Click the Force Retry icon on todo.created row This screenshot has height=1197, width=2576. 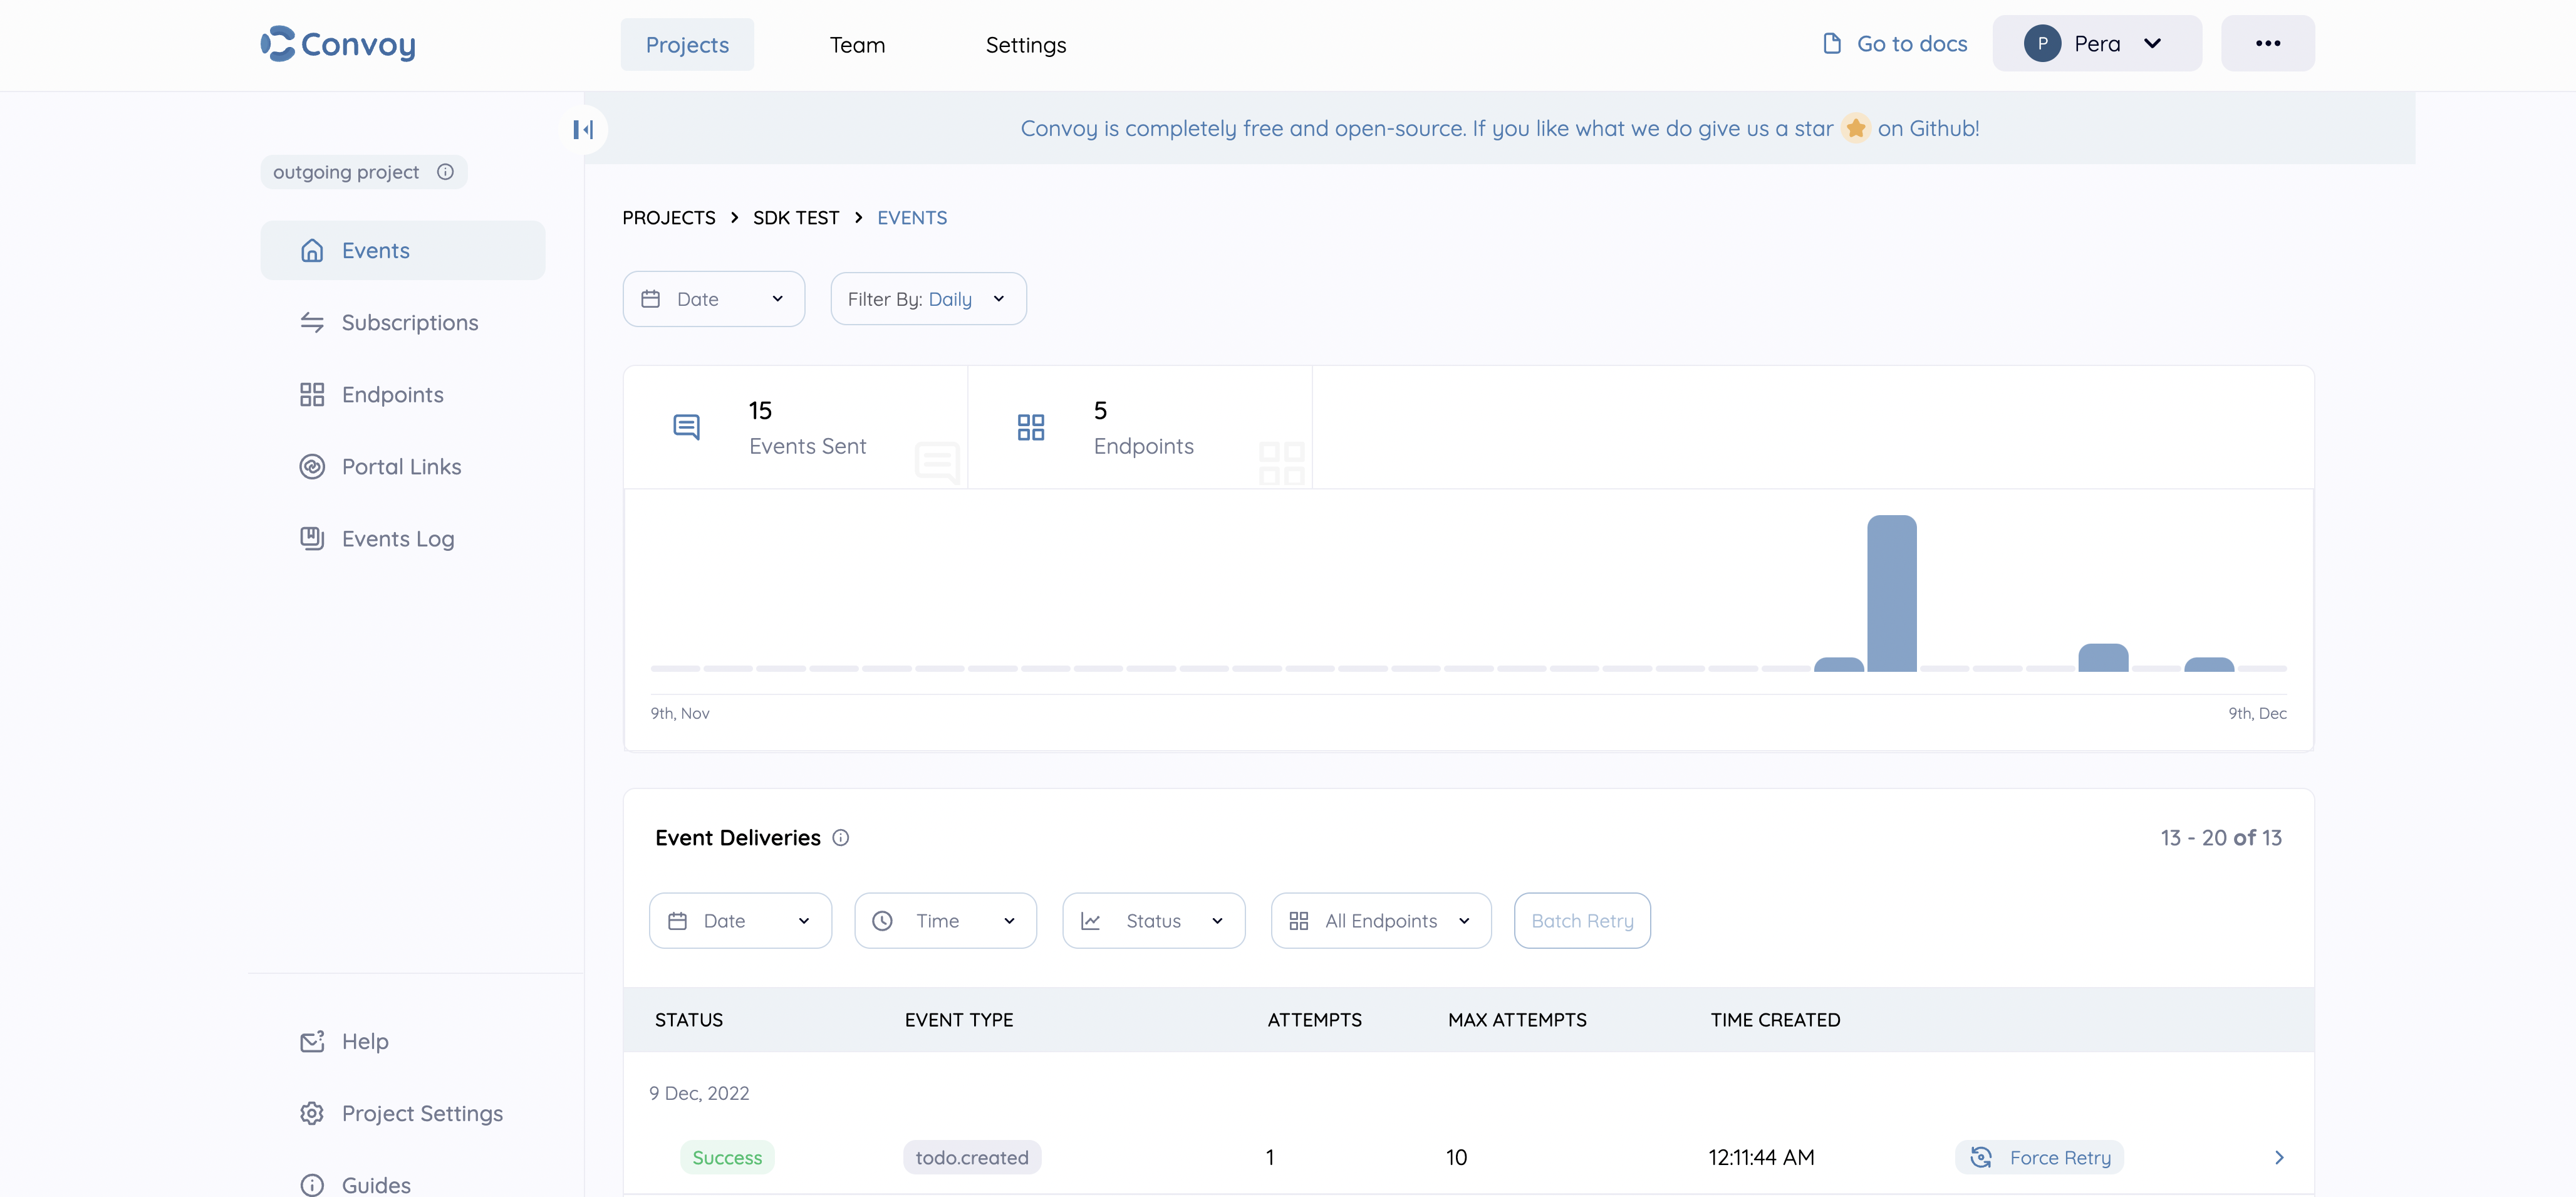pos(1981,1157)
